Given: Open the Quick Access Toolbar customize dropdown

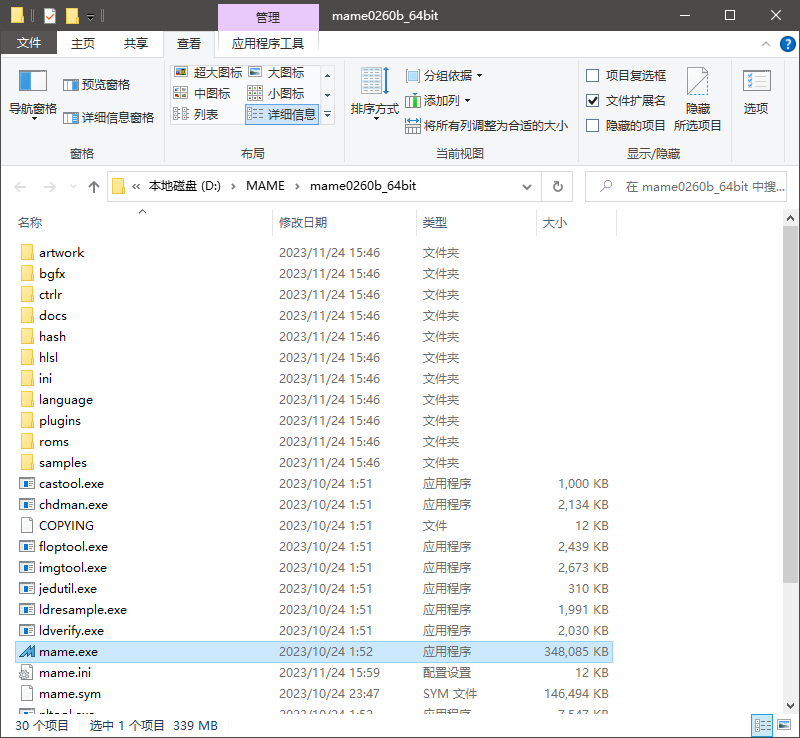Looking at the screenshot, I should (x=90, y=17).
